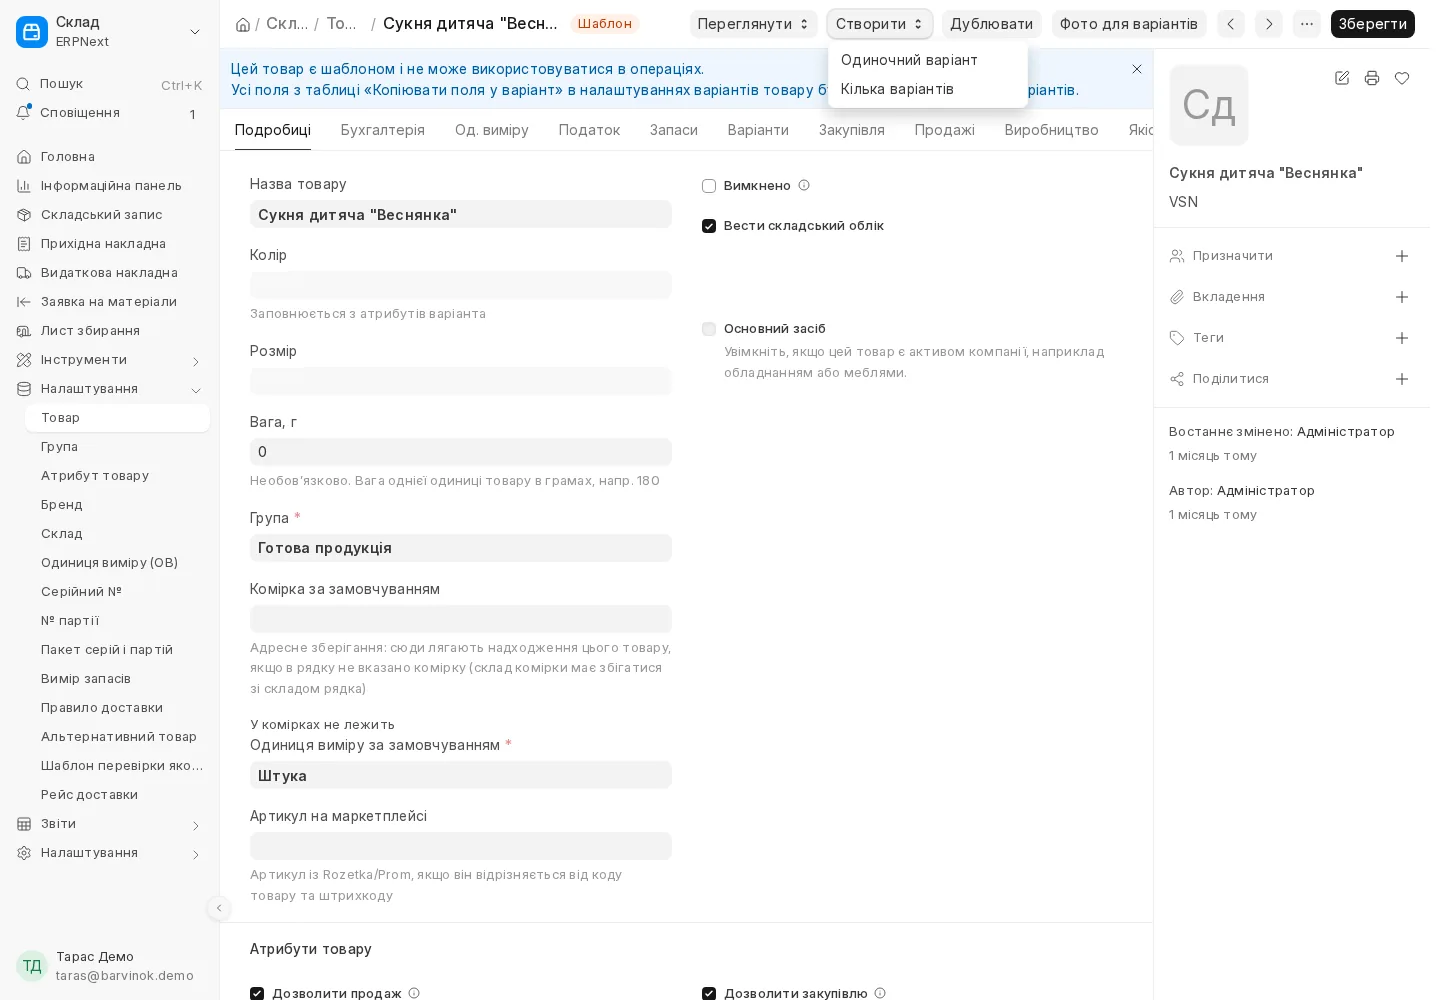Toggle the Вимкнено checkbox

tap(709, 186)
